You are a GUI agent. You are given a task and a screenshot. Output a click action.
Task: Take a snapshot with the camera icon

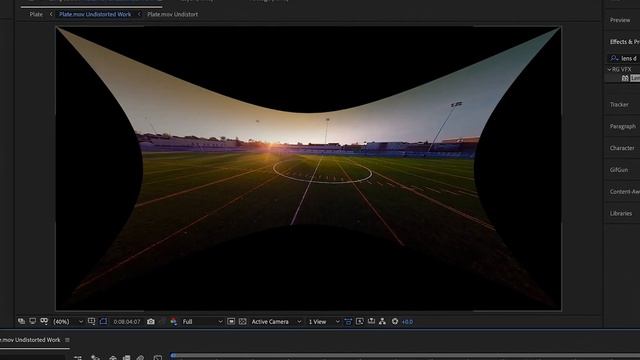(151, 322)
